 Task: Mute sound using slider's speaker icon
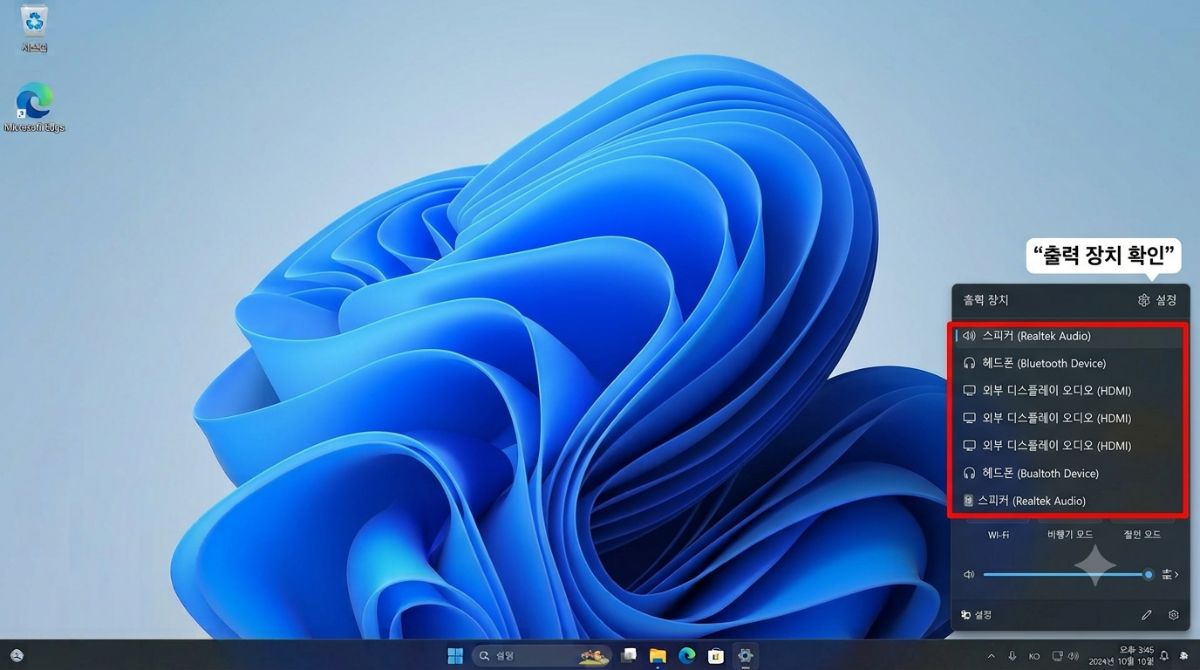tap(968, 575)
